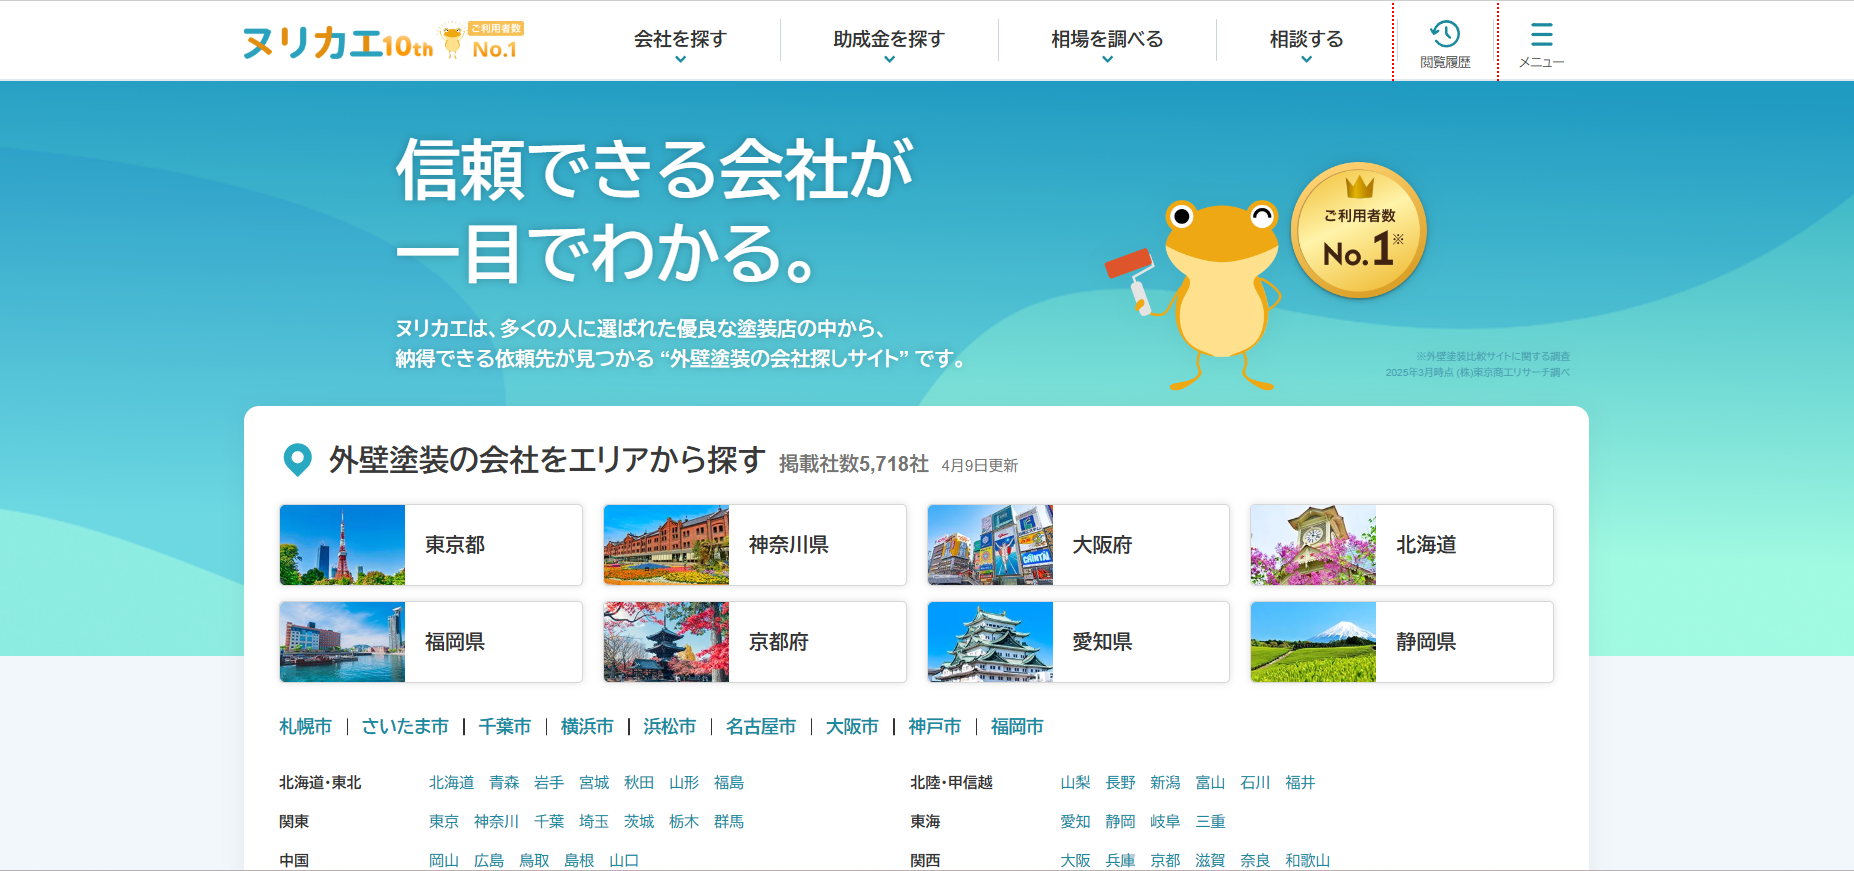This screenshot has width=1854, height=871.
Task: Click the 名古屋市 city link
Action: pos(761,727)
